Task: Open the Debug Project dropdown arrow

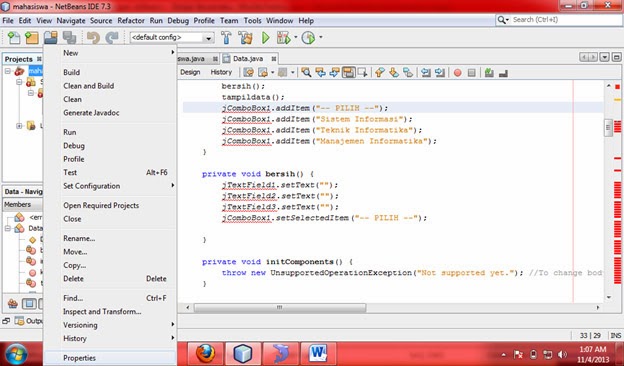Action: pos(295,38)
